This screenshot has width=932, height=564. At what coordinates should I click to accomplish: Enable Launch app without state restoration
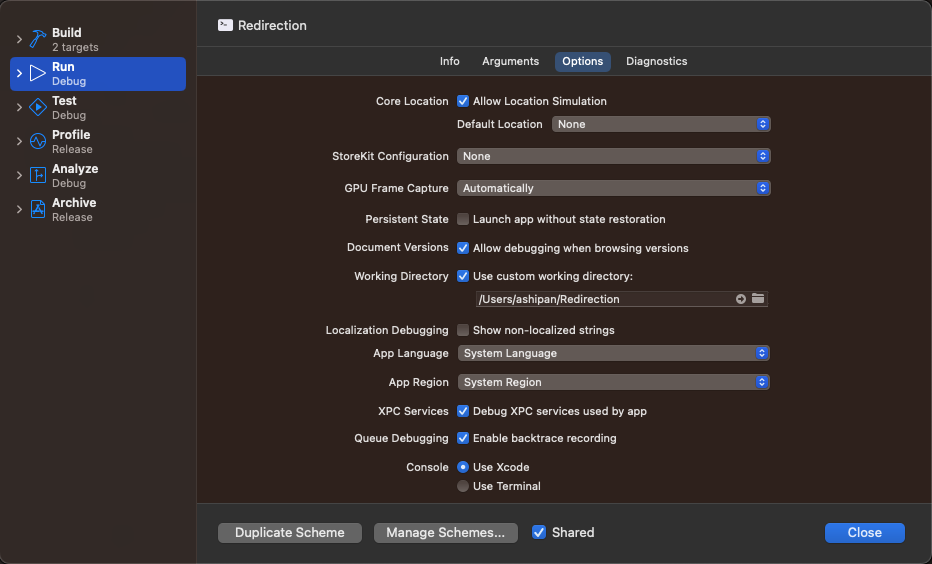point(463,219)
